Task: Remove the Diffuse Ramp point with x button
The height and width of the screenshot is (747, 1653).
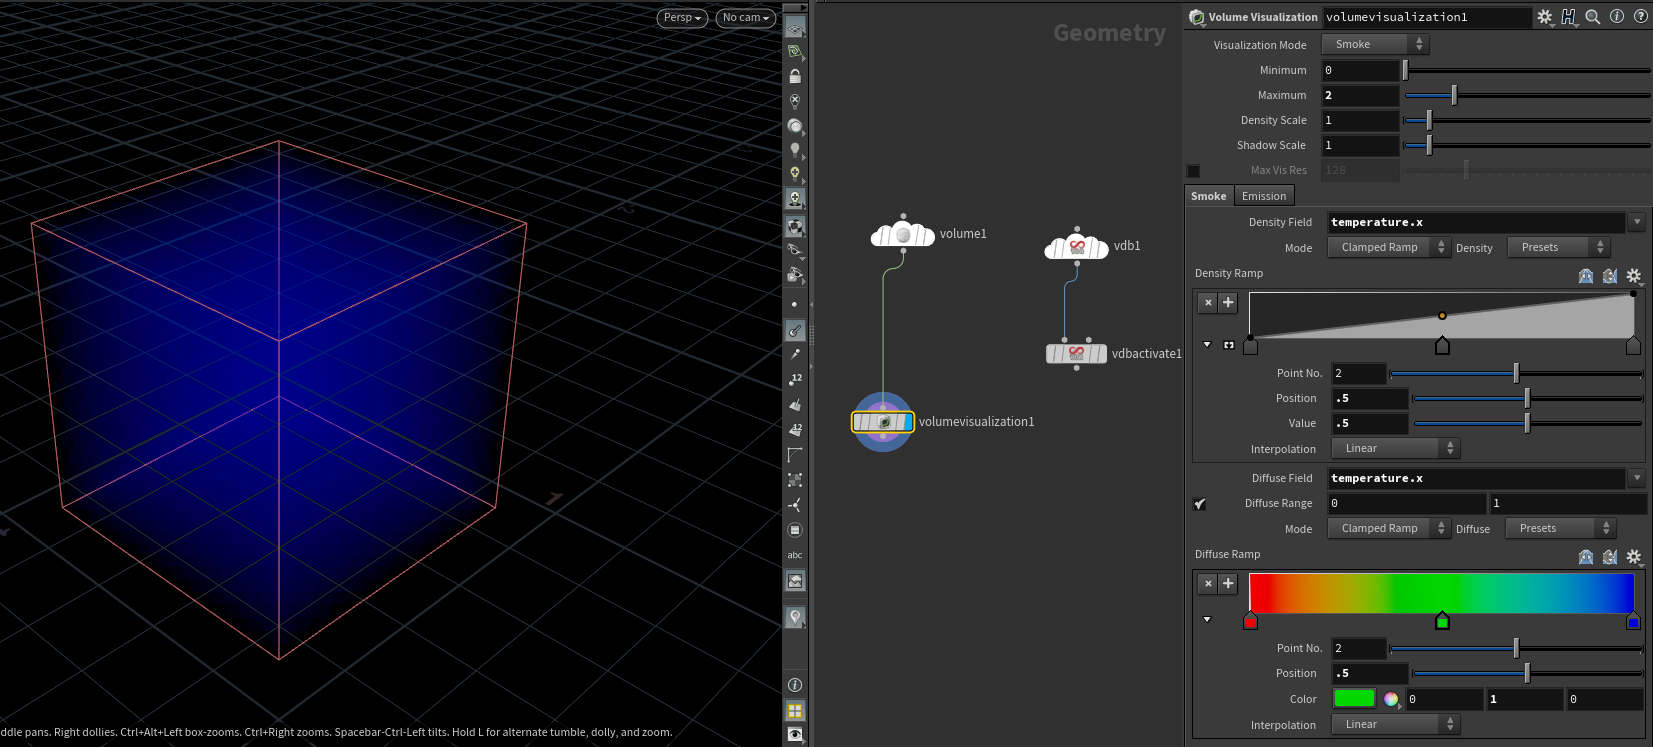Action: coord(1208,583)
